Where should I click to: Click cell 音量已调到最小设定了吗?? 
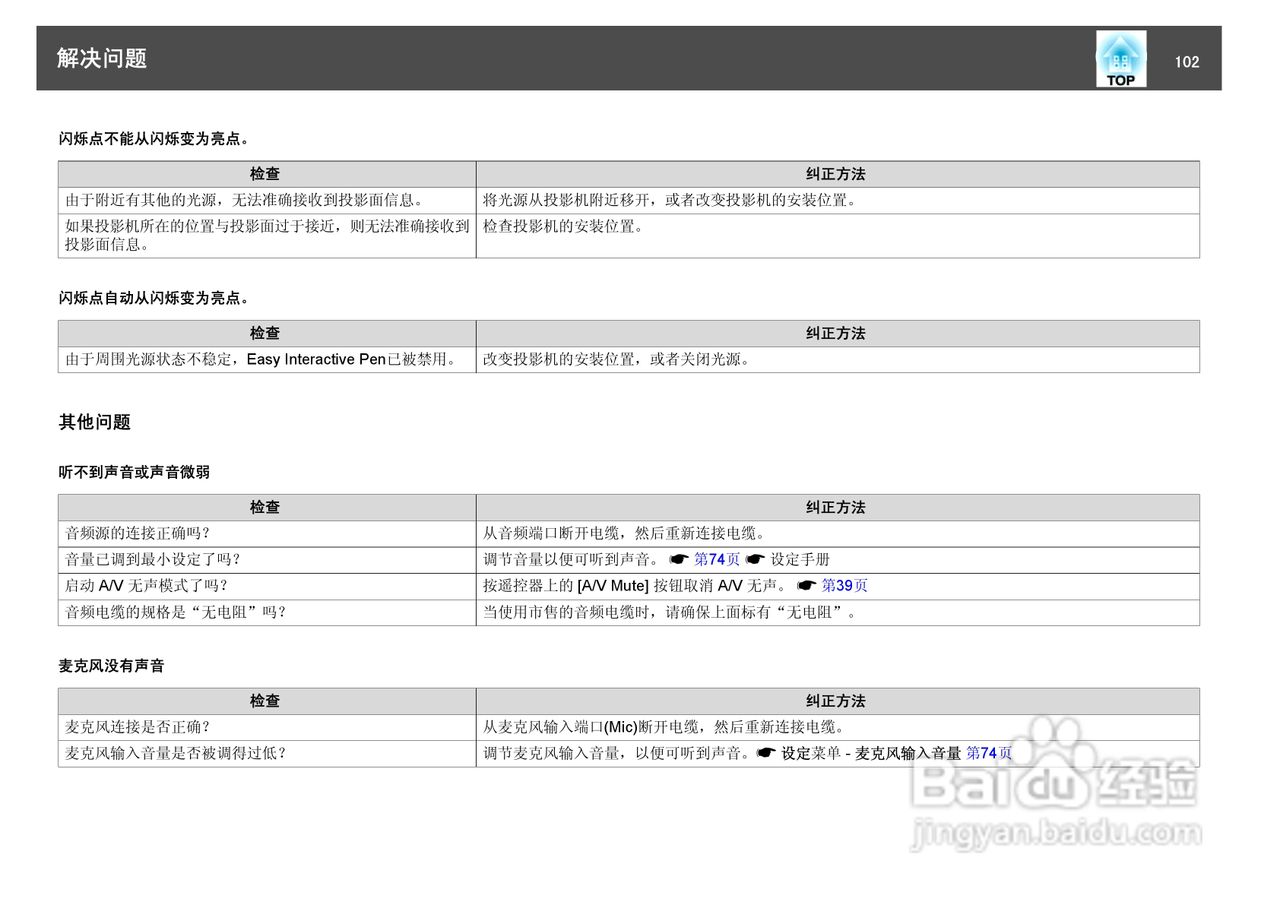(267, 560)
